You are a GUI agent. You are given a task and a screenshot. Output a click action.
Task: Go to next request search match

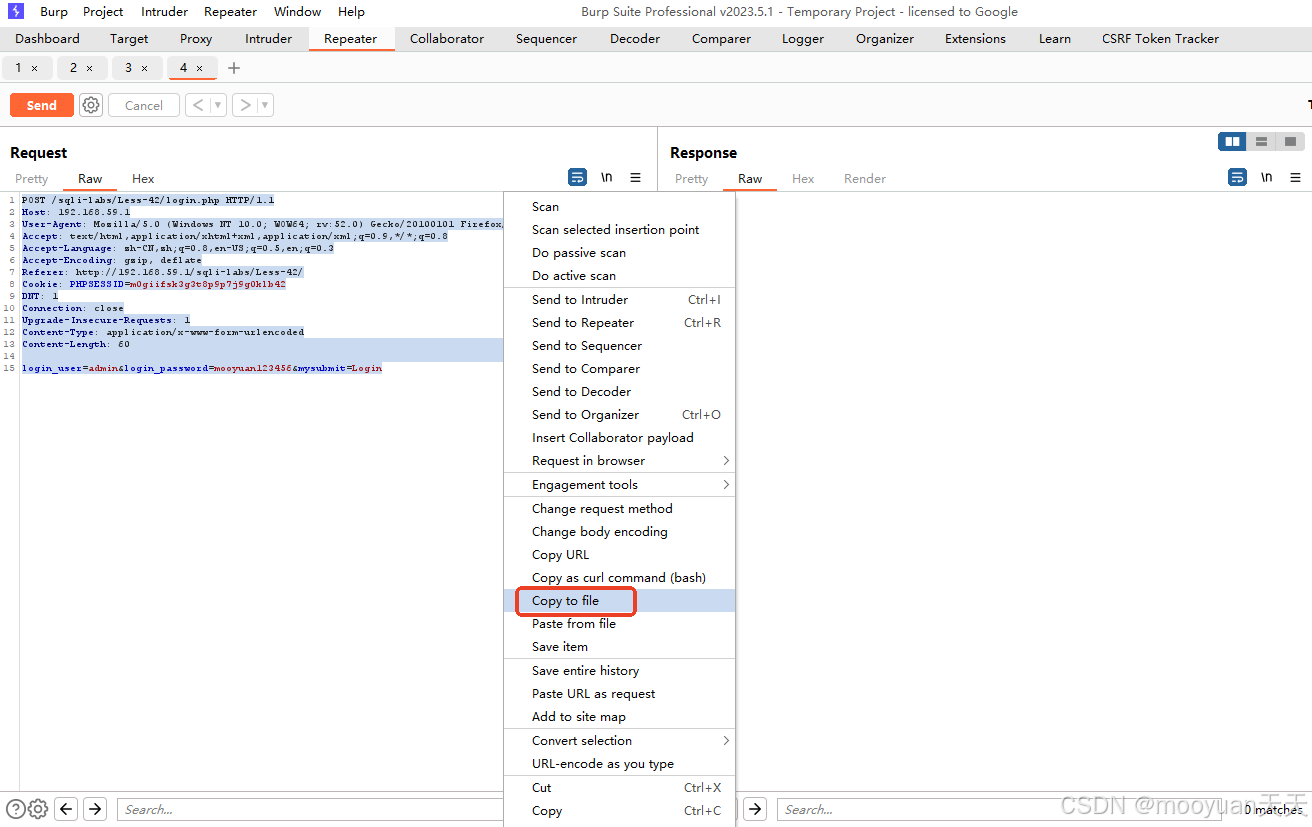point(94,809)
